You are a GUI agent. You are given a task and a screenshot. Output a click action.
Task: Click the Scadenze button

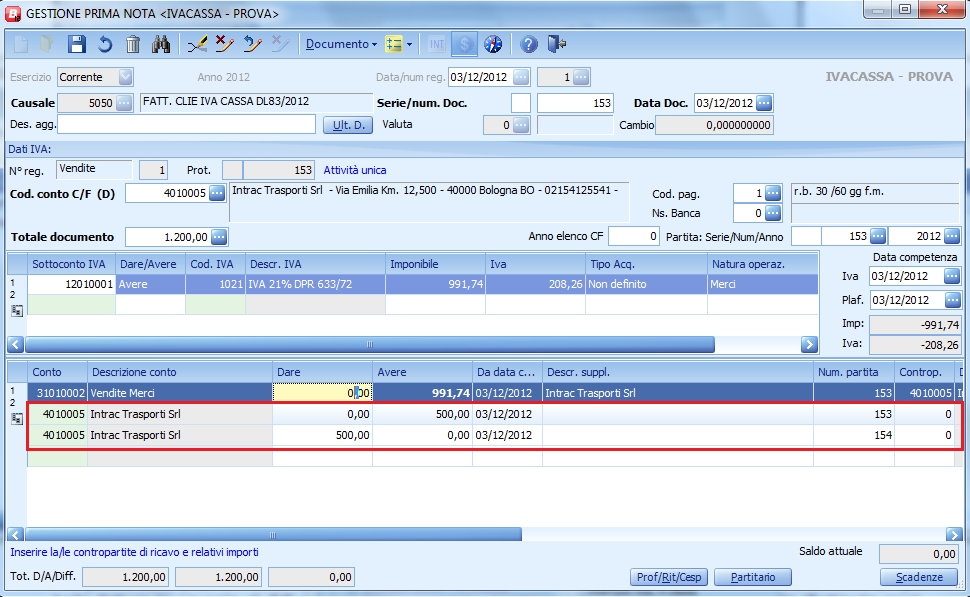[918, 577]
